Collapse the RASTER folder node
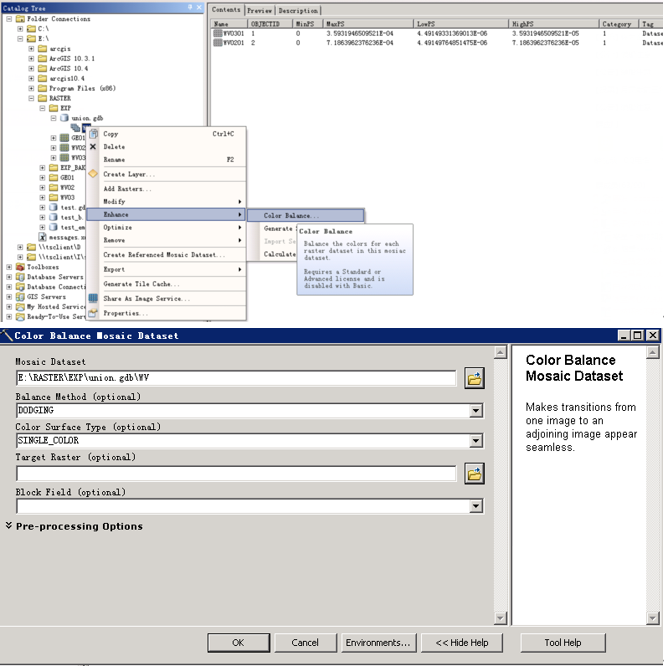 point(31,98)
